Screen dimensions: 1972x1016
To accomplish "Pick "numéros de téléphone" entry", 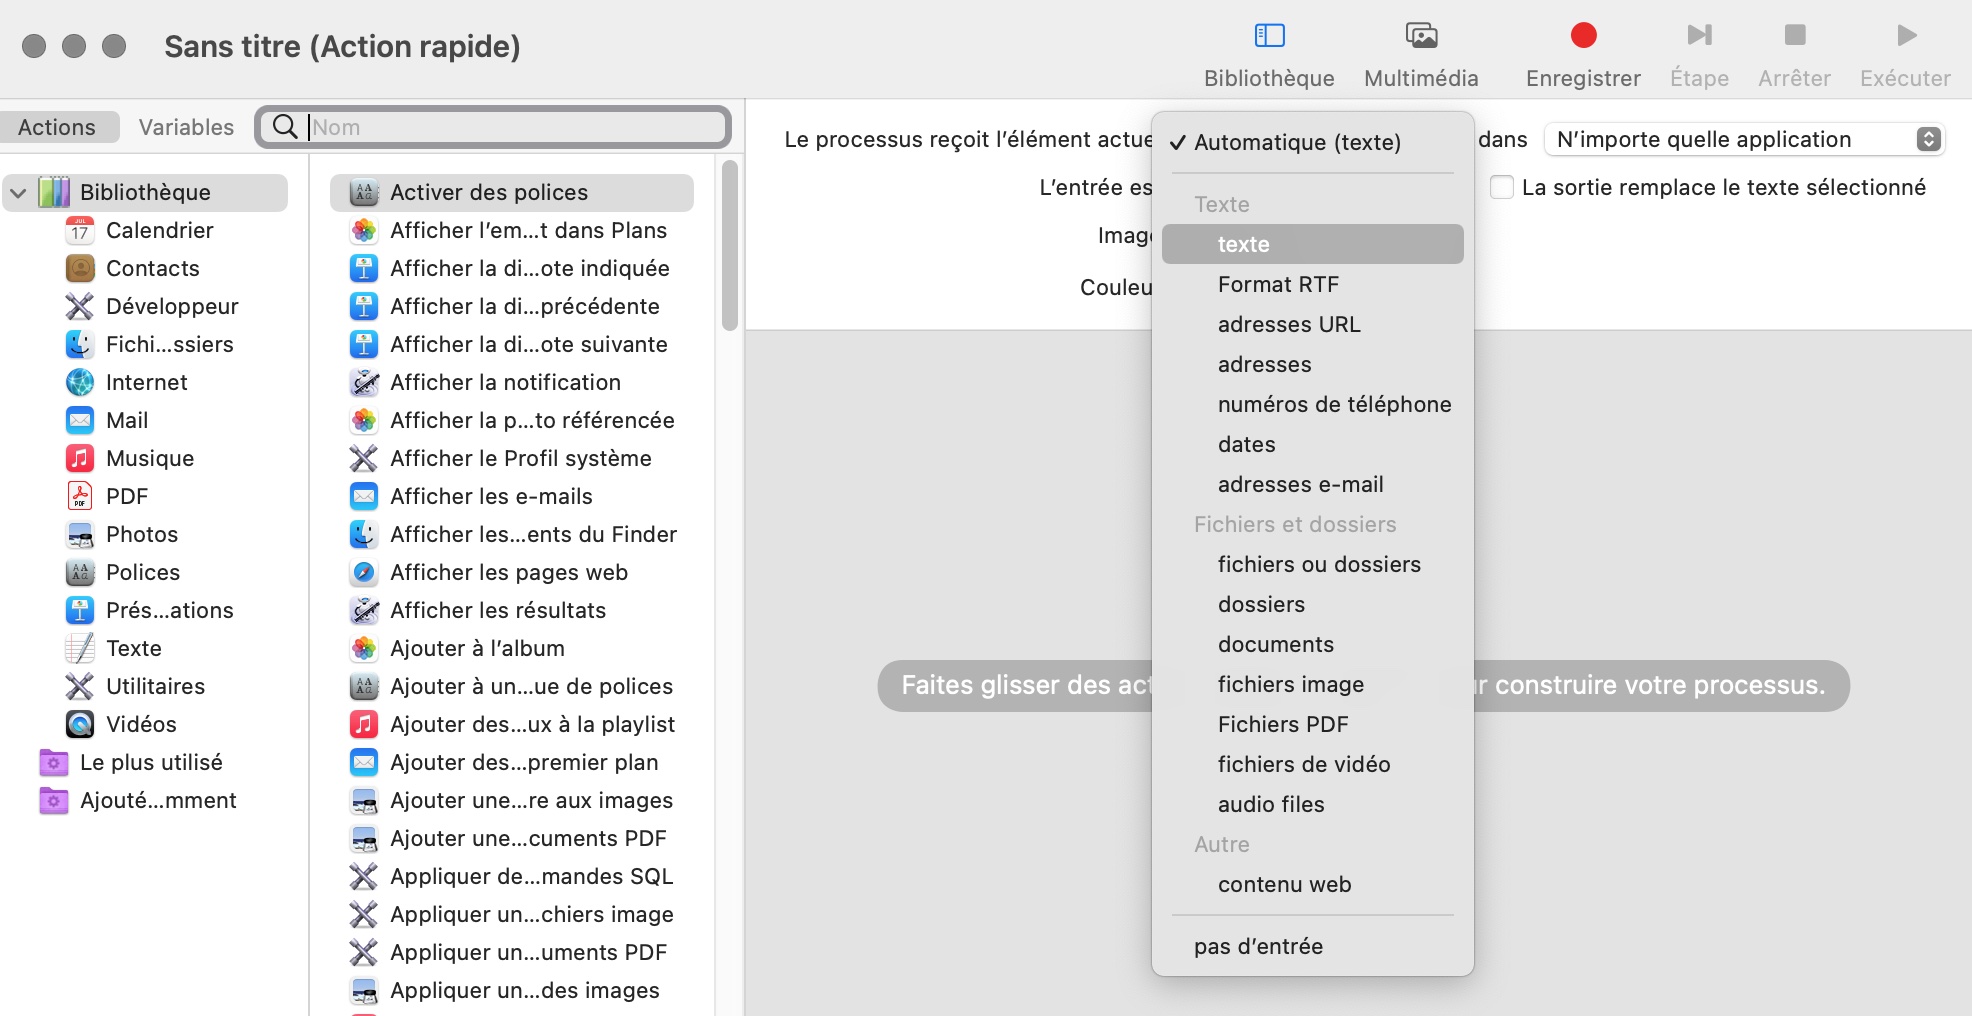I will pos(1312,404).
